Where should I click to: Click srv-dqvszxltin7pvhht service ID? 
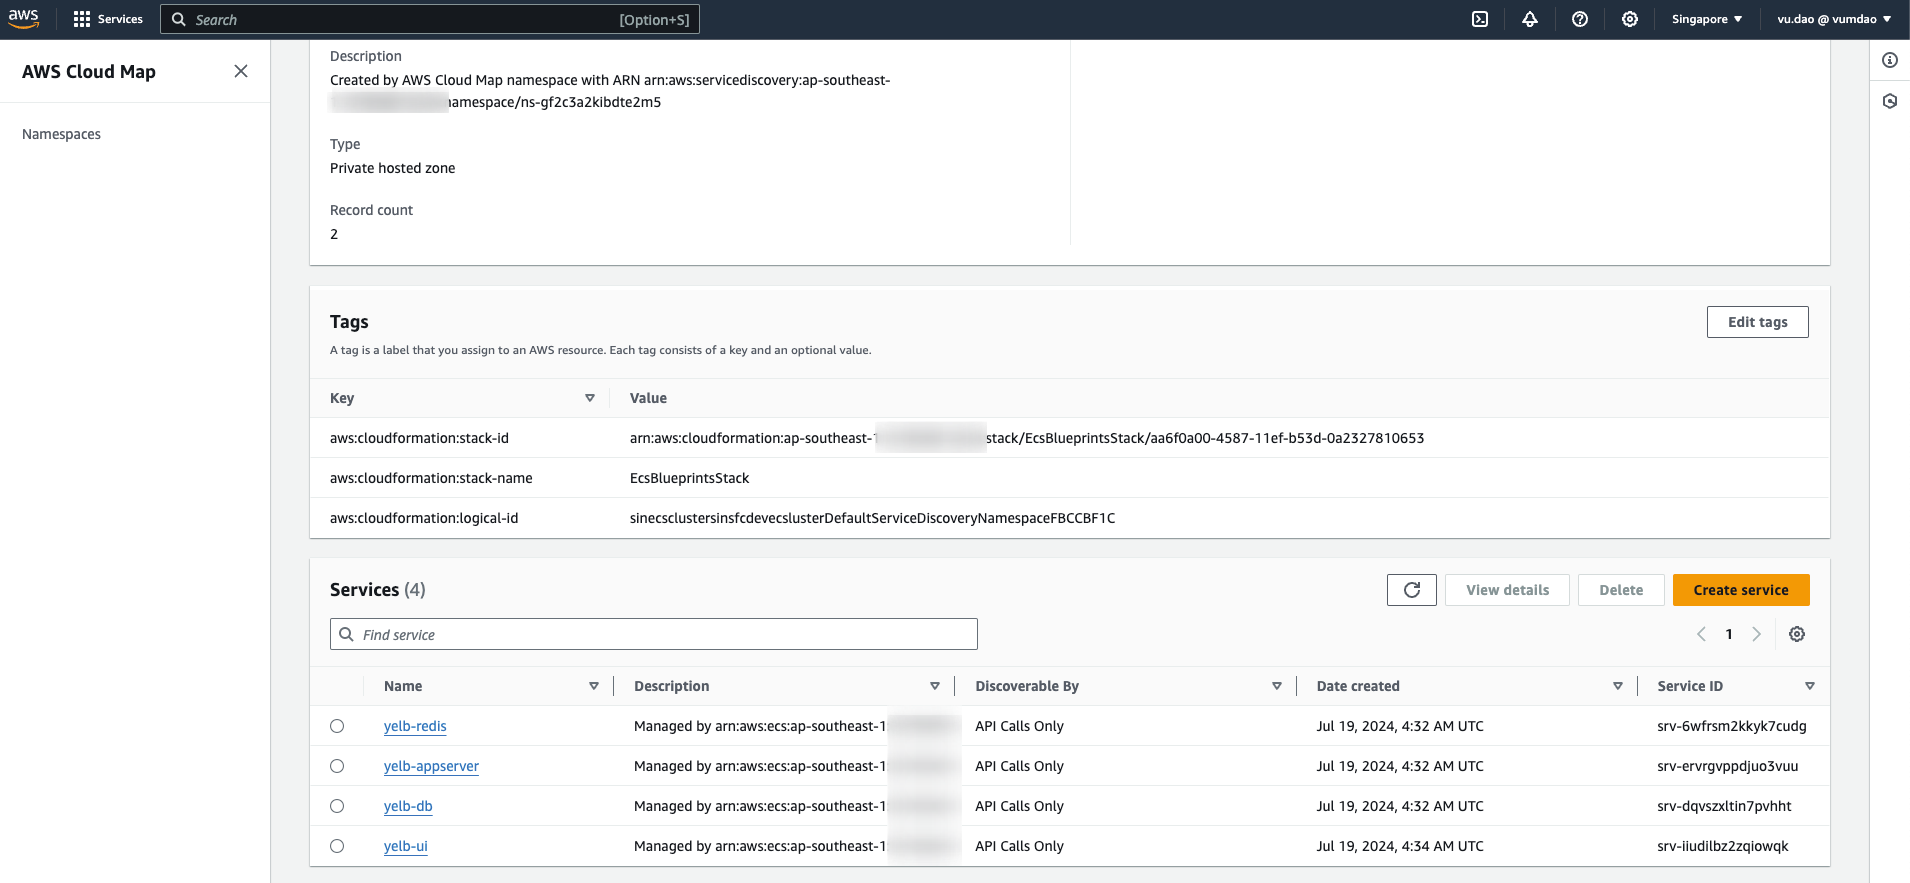1724,806
